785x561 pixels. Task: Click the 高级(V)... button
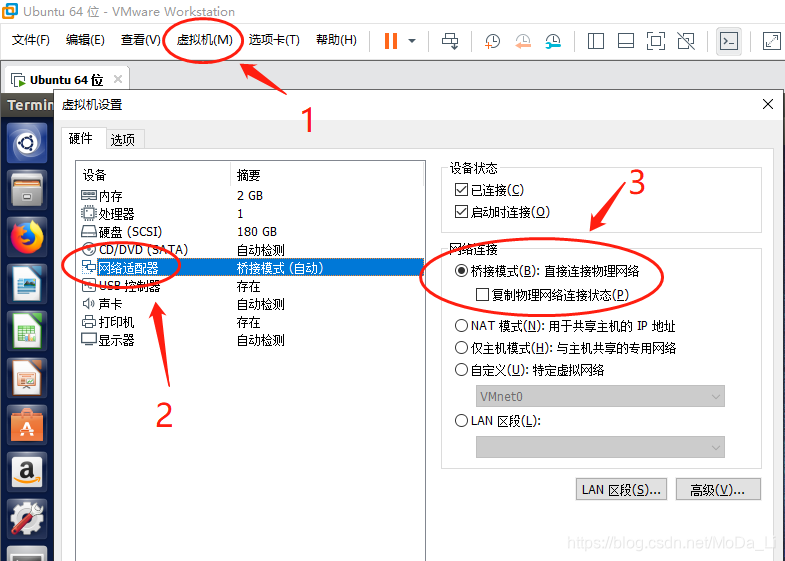[718, 489]
